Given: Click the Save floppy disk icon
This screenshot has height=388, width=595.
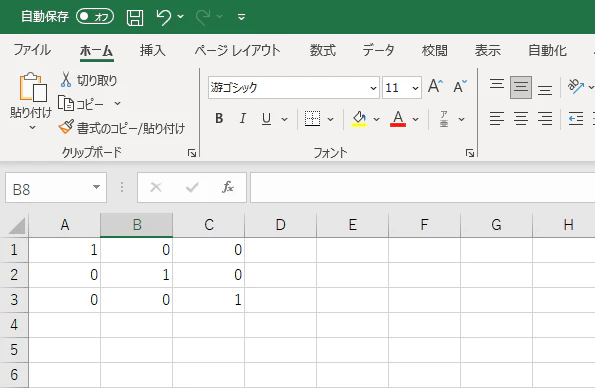Looking at the screenshot, I should click(x=135, y=17).
